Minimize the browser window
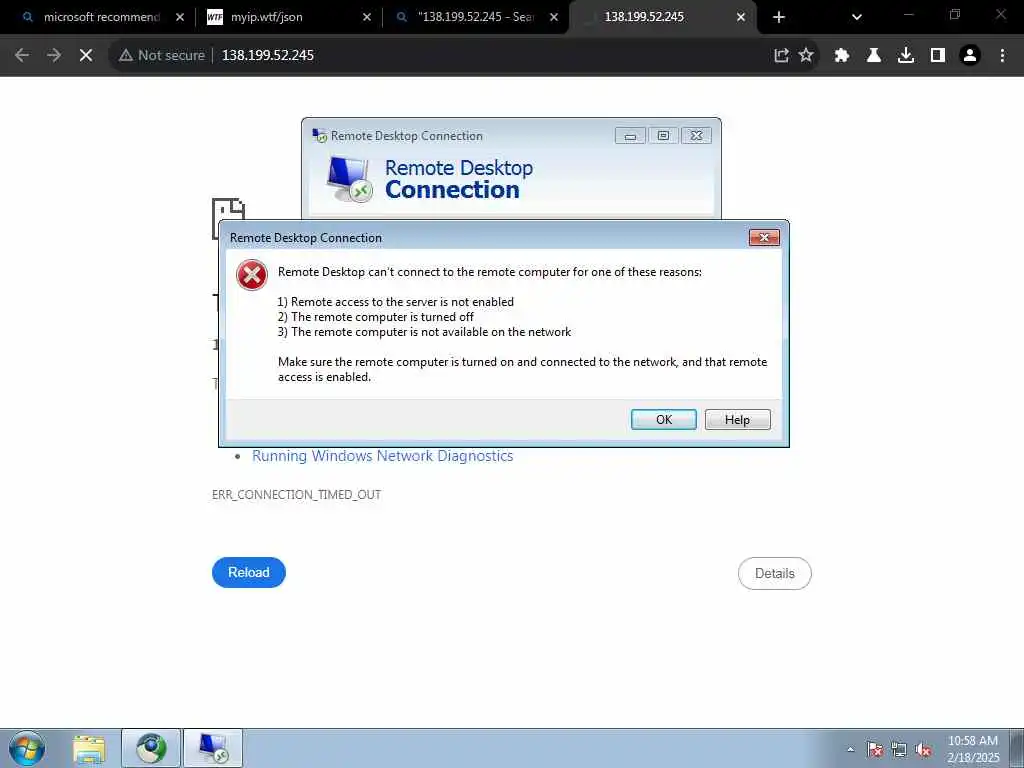Screen dimensions: 1024x768 coord(908,14)
